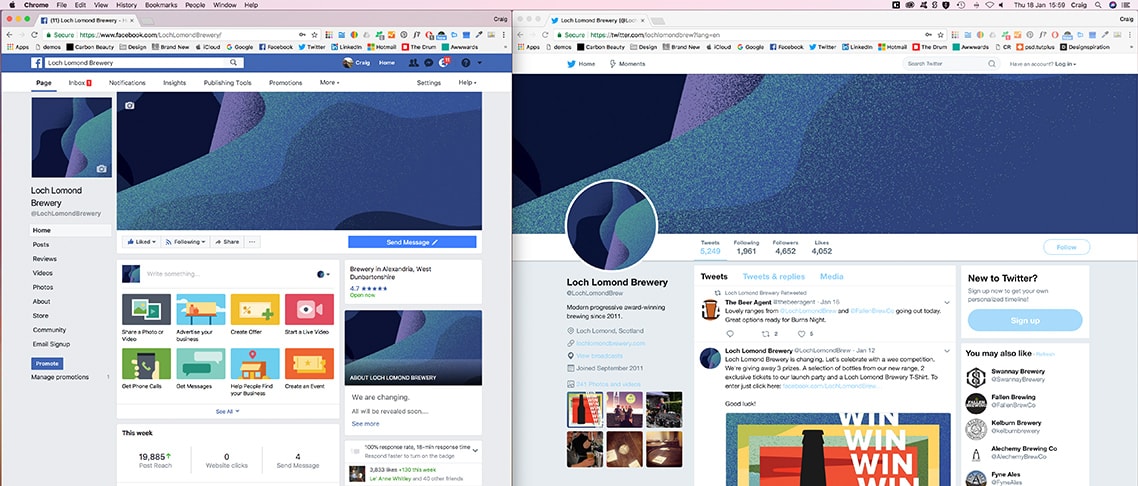Open the Help dropdown on Facebook page
1138x486 pixels.
[468, 83]
